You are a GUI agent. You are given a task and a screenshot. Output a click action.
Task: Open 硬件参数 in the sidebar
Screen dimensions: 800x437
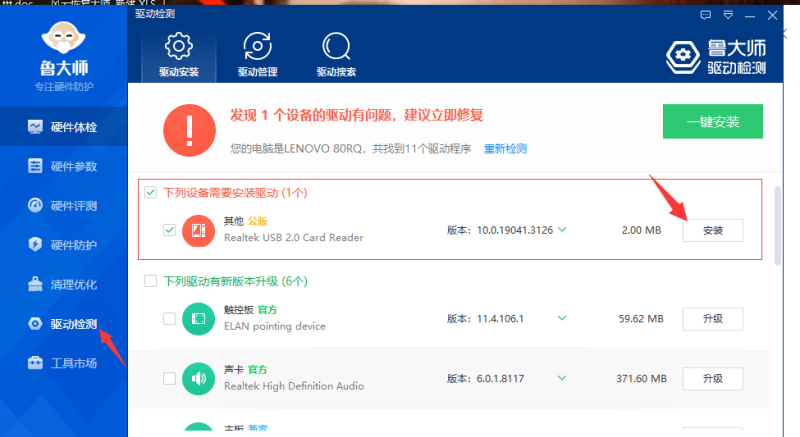click(63, 166)
